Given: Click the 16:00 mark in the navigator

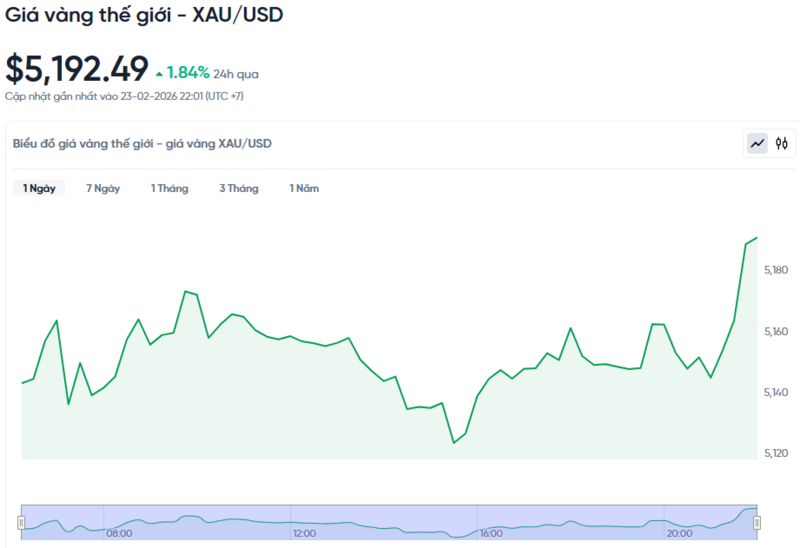Looking at the screenshot, I should click(x=491, y=534).
